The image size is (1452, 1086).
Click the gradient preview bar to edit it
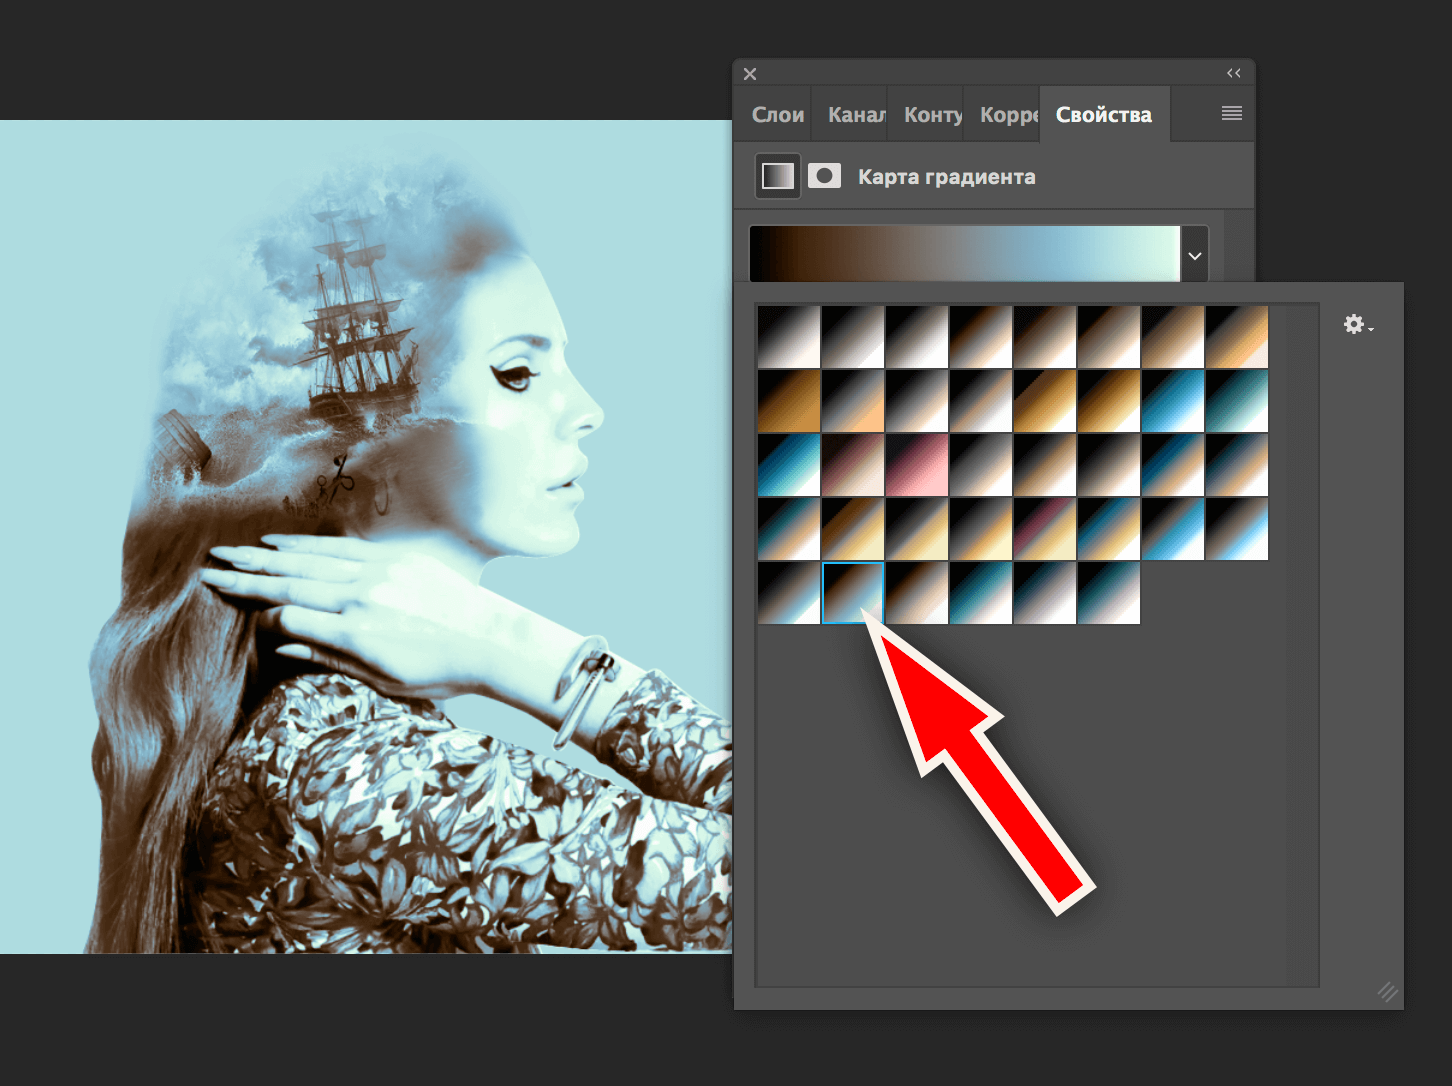(x=964, y=254)
